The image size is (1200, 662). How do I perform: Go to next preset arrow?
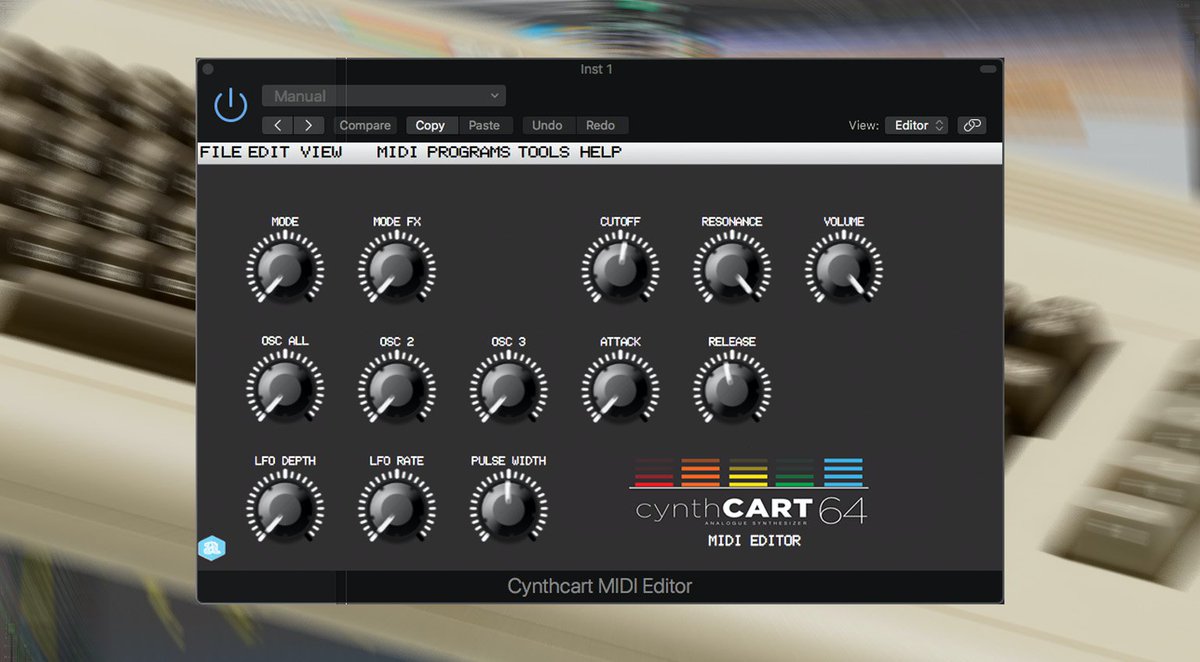point(309,125)
